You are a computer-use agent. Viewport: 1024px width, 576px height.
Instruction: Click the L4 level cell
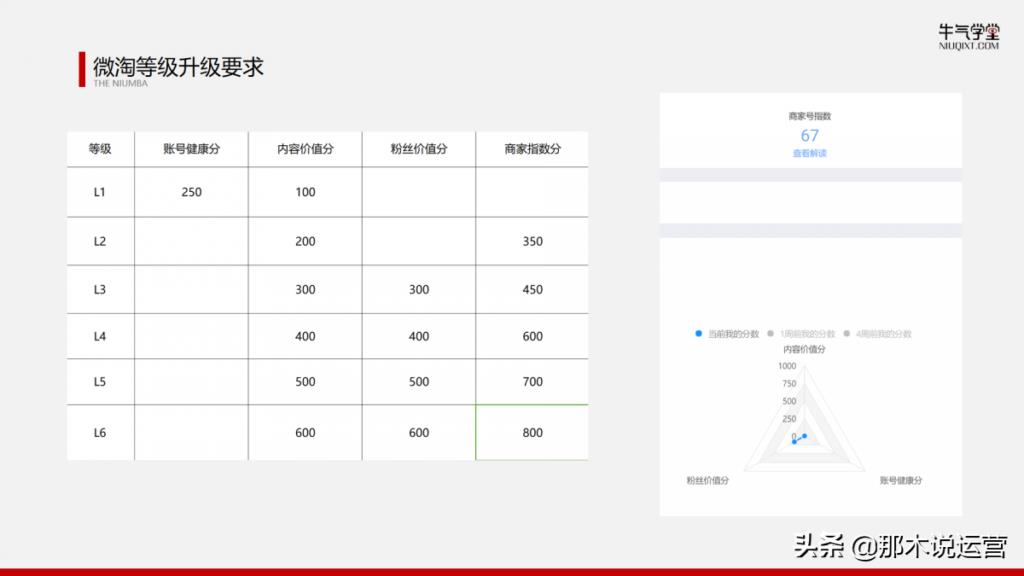click(100, 336)
